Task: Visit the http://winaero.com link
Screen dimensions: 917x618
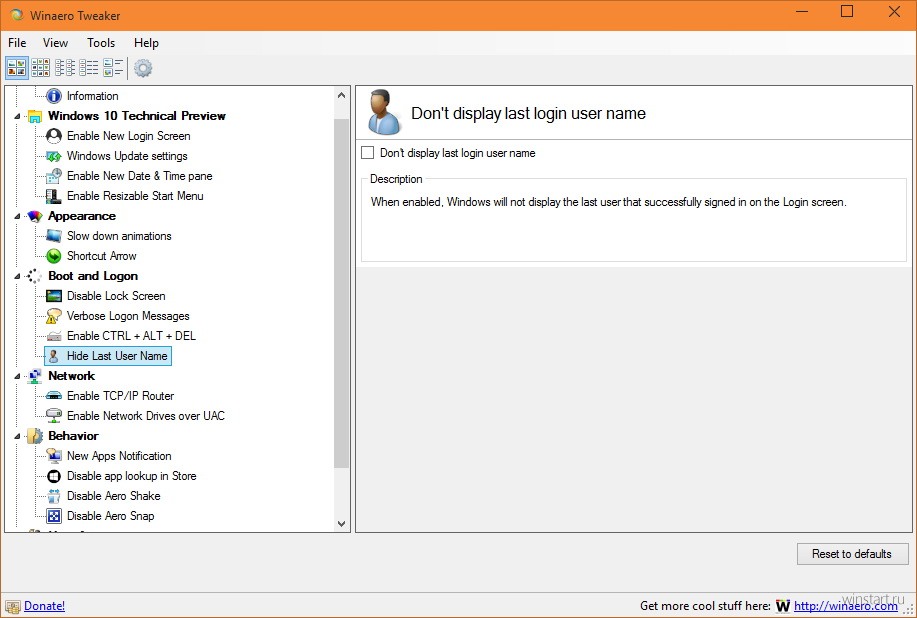Action: [846, 606]
